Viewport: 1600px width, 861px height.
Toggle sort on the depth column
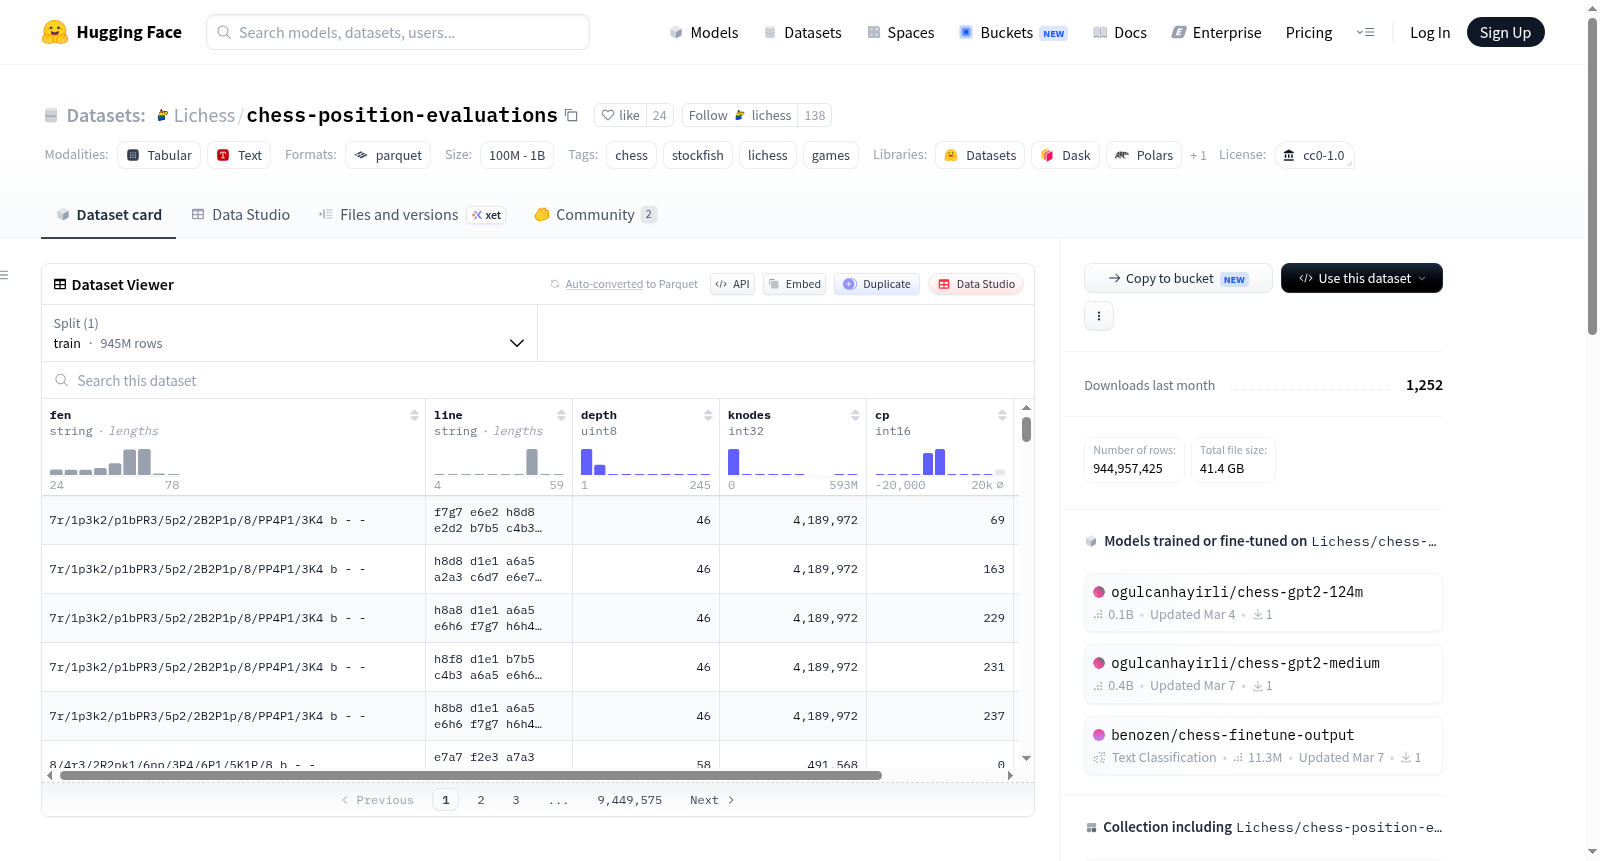tap(708, 415)
